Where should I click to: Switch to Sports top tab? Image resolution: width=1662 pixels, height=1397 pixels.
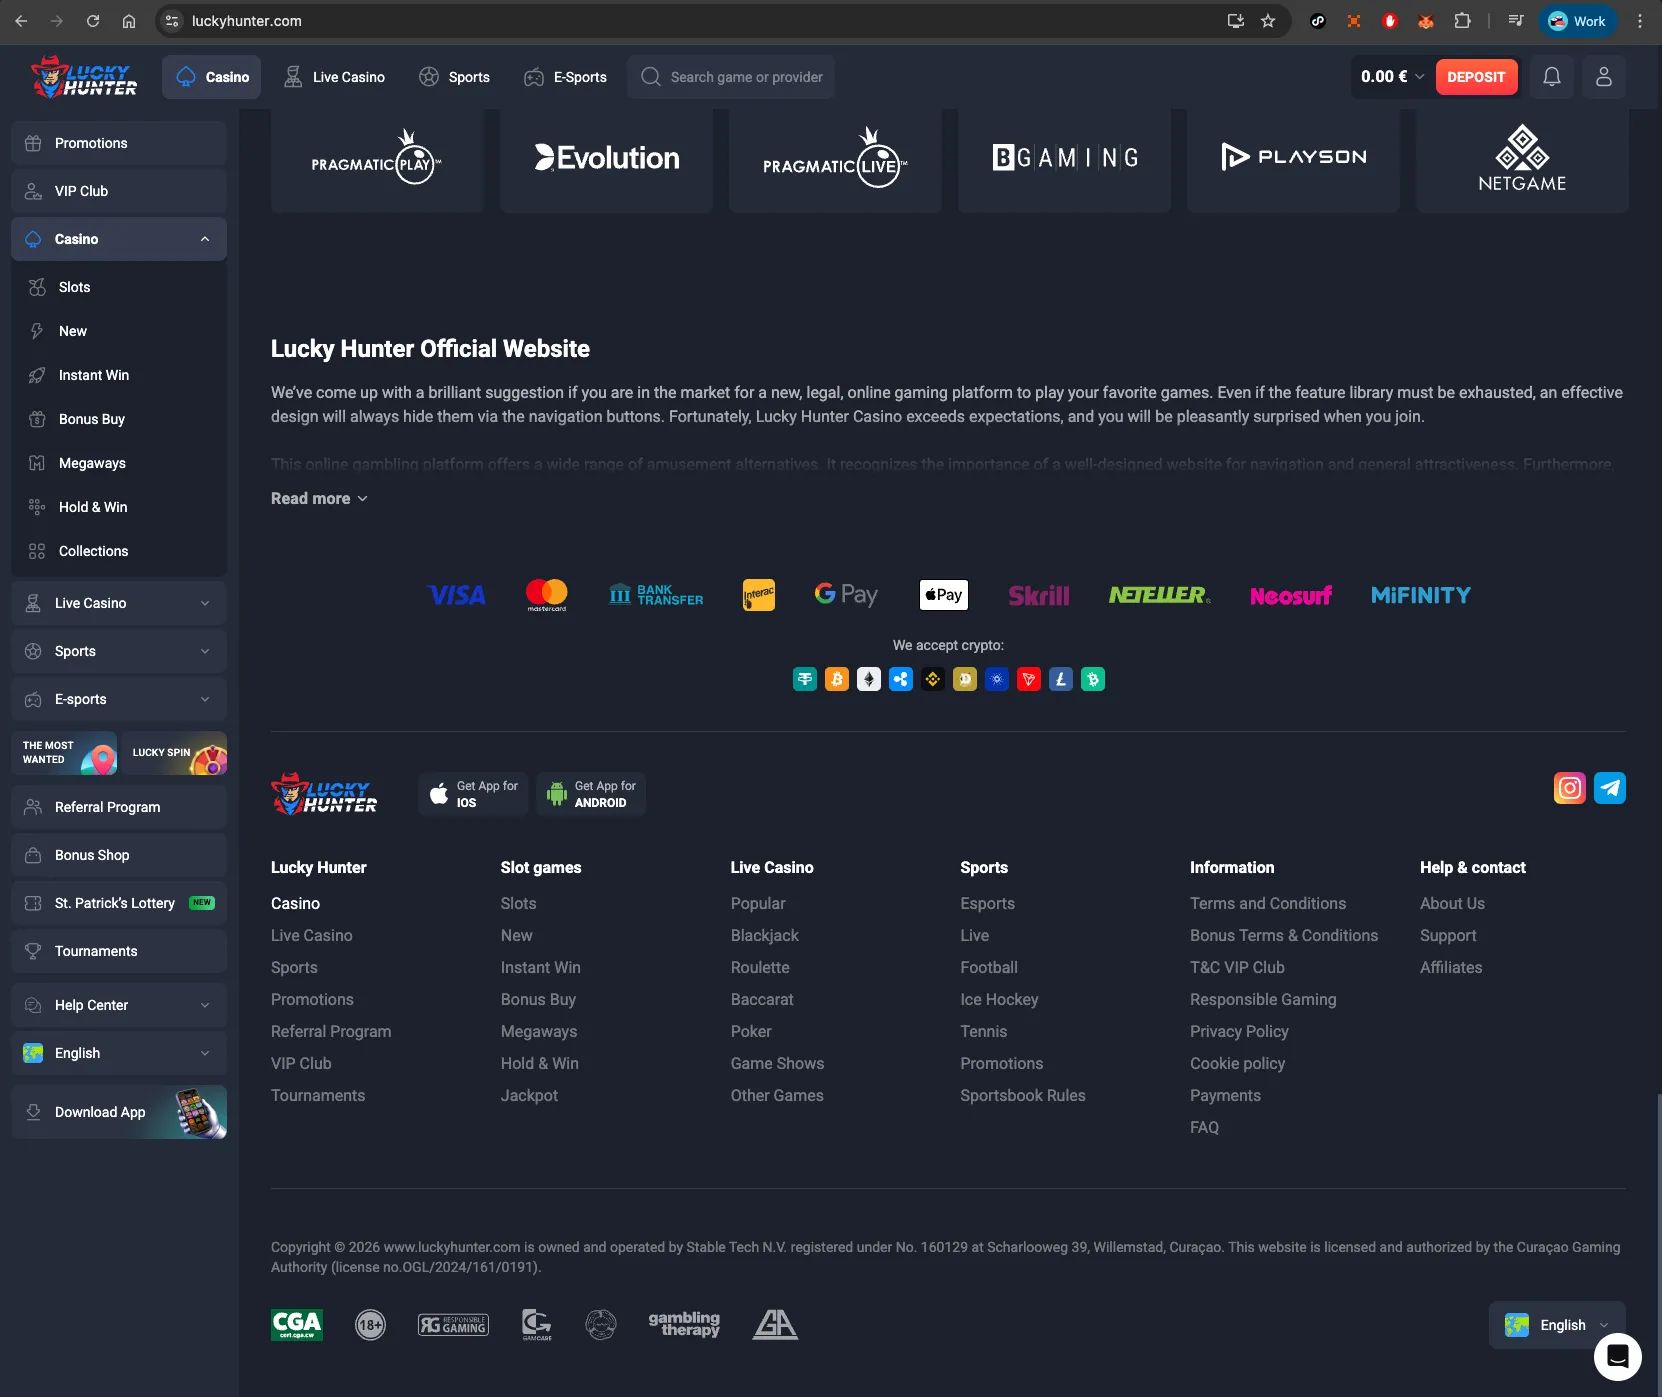[x=454, y=77]
